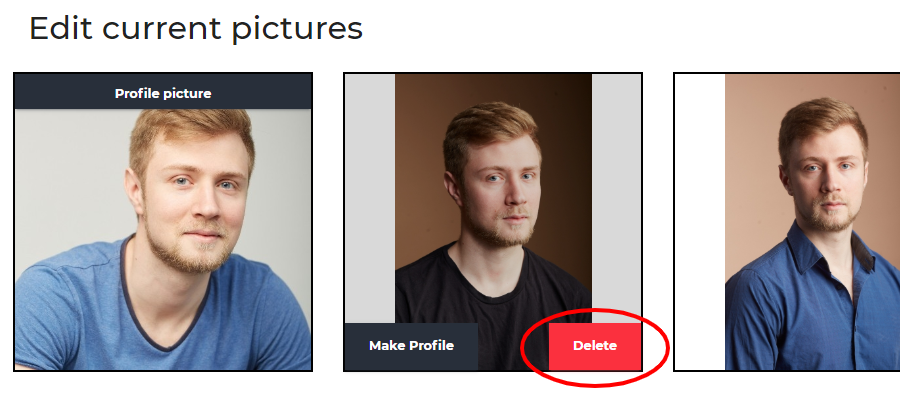Screen dimensions: 900x400
Task: Click the Edit current pictures heading
Action: coord(196,28)
